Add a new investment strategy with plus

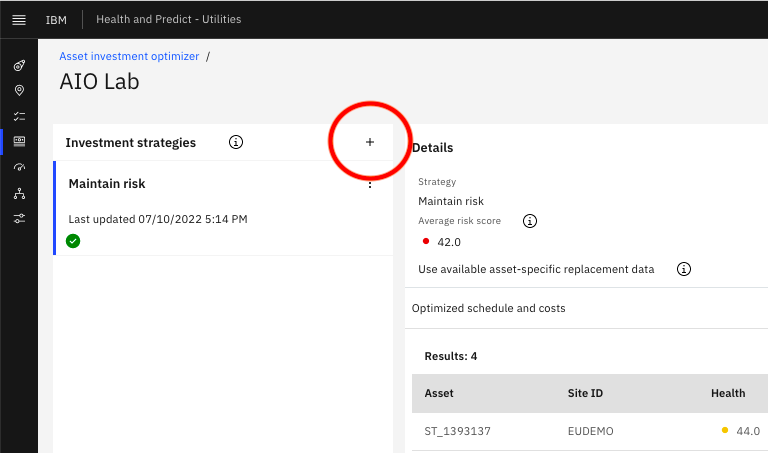pos(370,142)
